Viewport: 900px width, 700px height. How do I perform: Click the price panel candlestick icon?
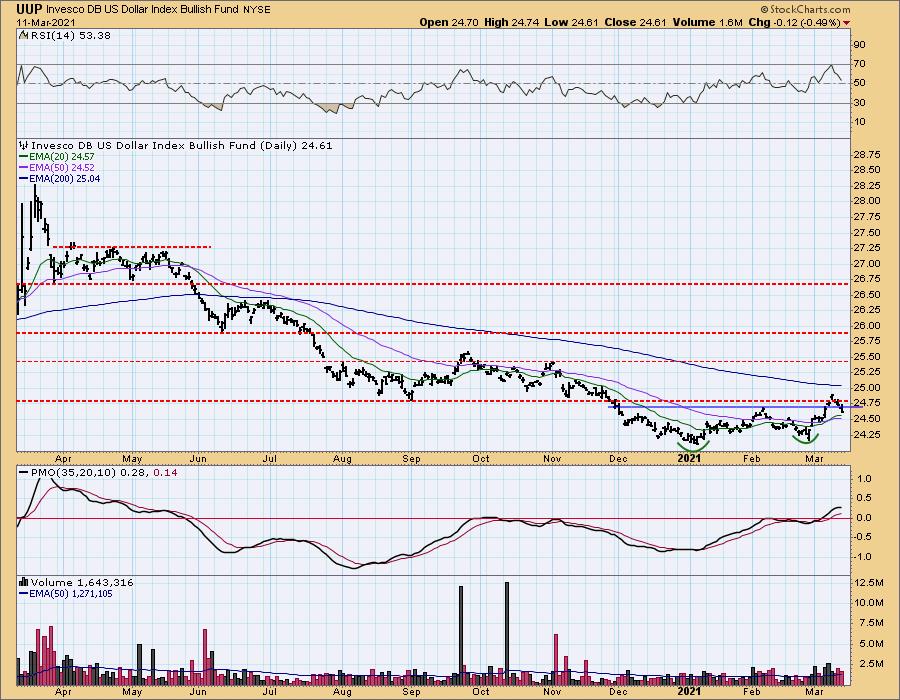point(24,146)
